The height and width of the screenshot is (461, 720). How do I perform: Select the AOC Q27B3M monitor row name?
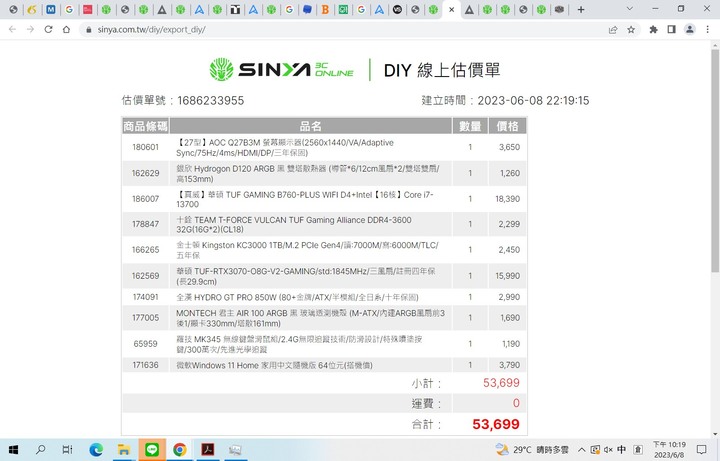click(x=285, y=147)
